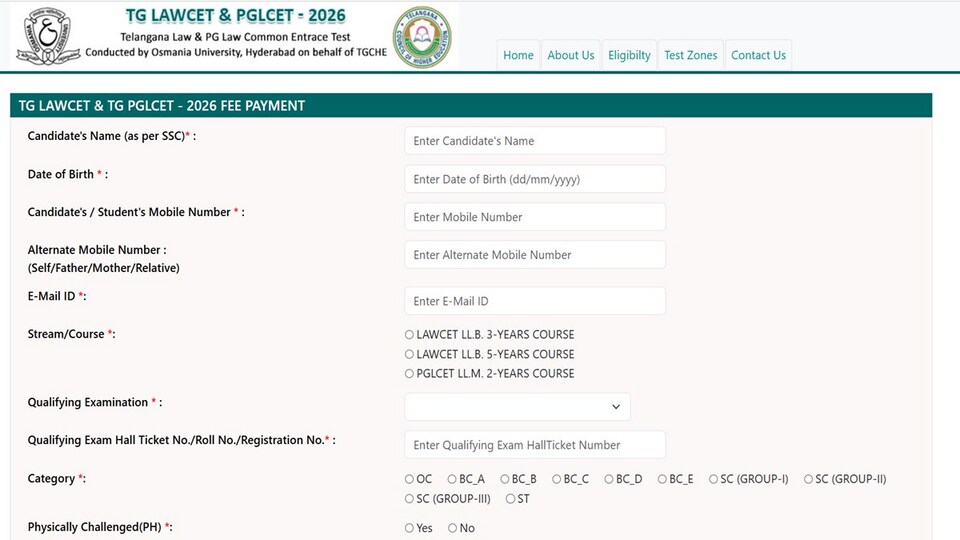Image resolution: width=960 pixels, height=540 pixels.
Task: Click the Qualifying Examination label
Action: 95,402
